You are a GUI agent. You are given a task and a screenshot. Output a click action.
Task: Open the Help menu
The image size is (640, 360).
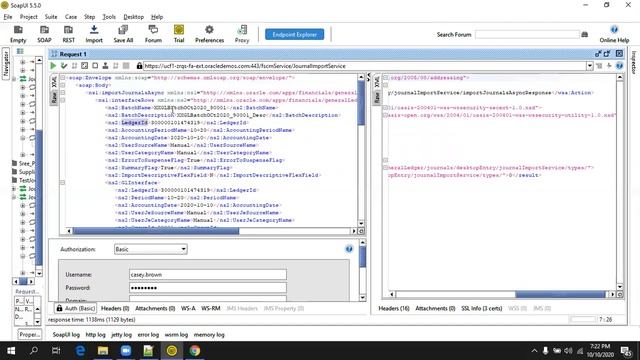coord(157,17)
